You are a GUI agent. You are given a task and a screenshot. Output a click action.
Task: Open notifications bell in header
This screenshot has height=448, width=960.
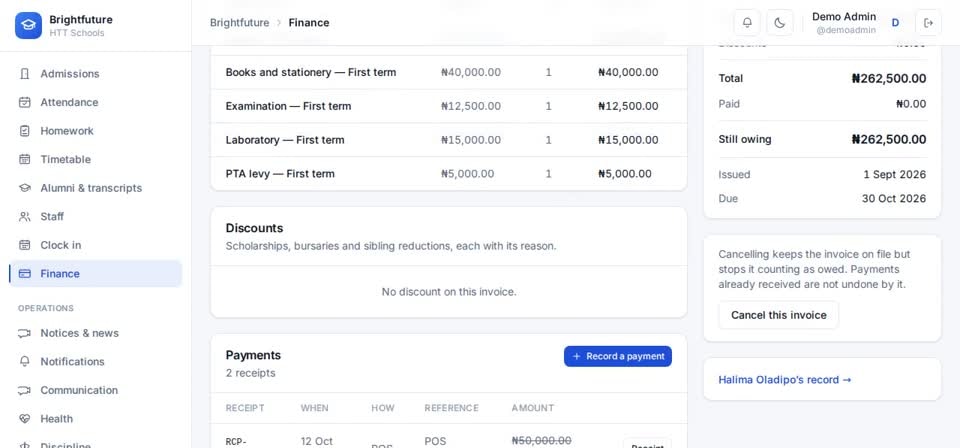(747, 23)
